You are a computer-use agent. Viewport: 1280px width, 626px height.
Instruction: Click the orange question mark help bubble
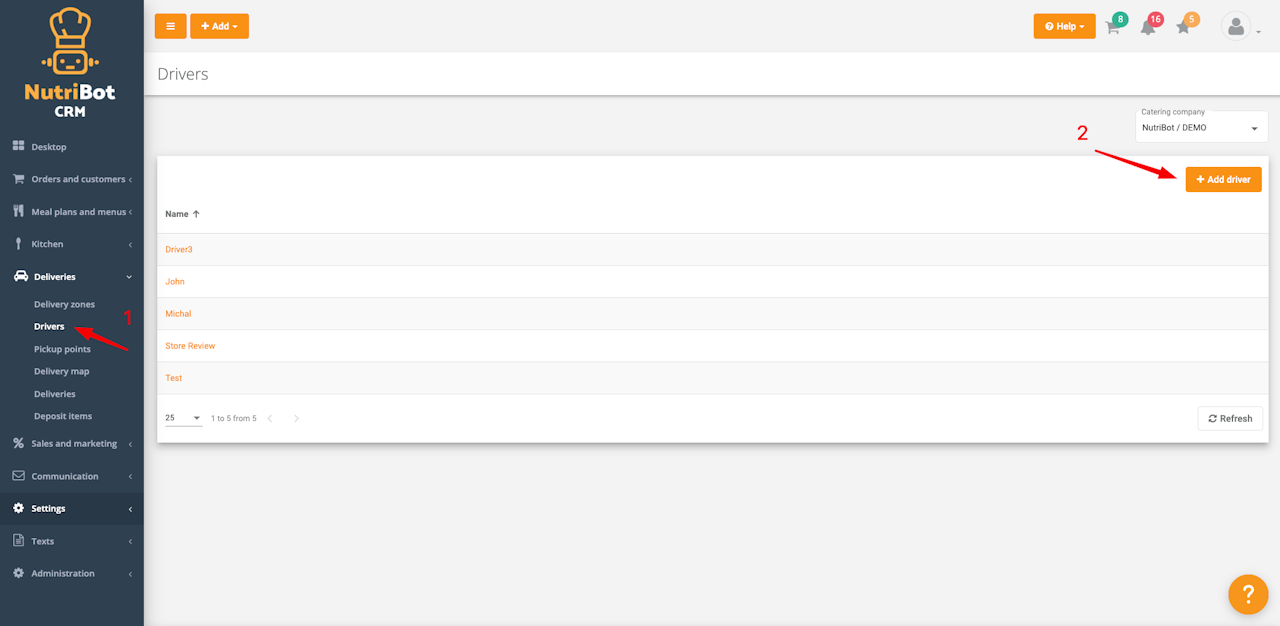coord(1248,595)
